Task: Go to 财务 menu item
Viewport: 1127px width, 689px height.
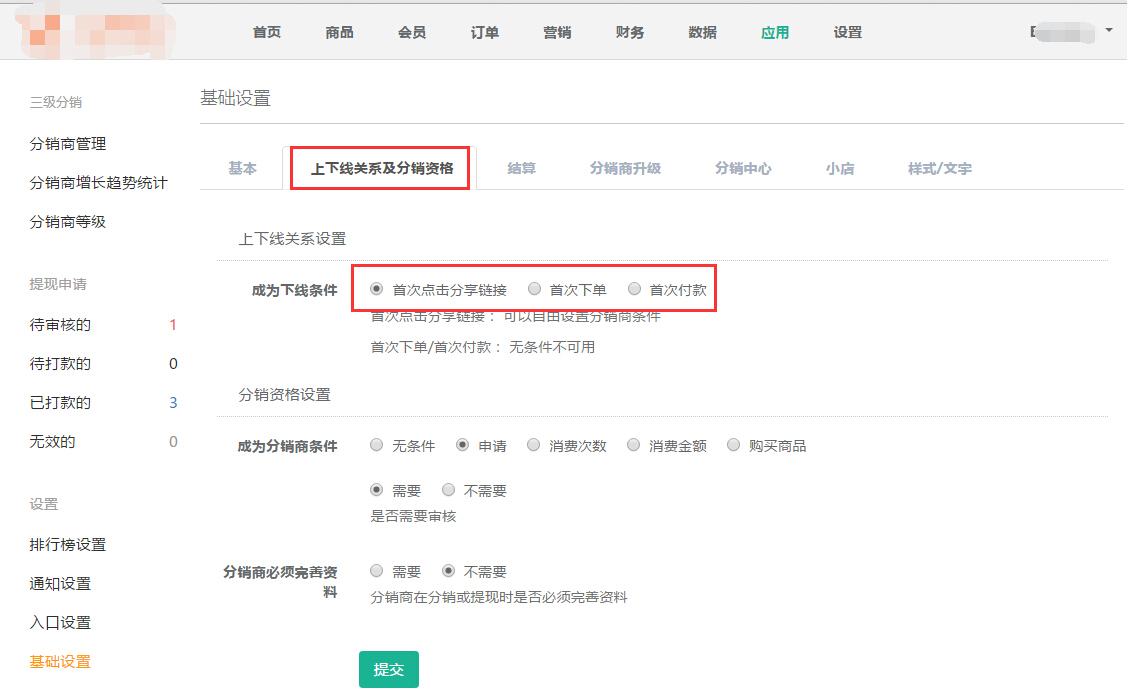Action: pos(630,32)
